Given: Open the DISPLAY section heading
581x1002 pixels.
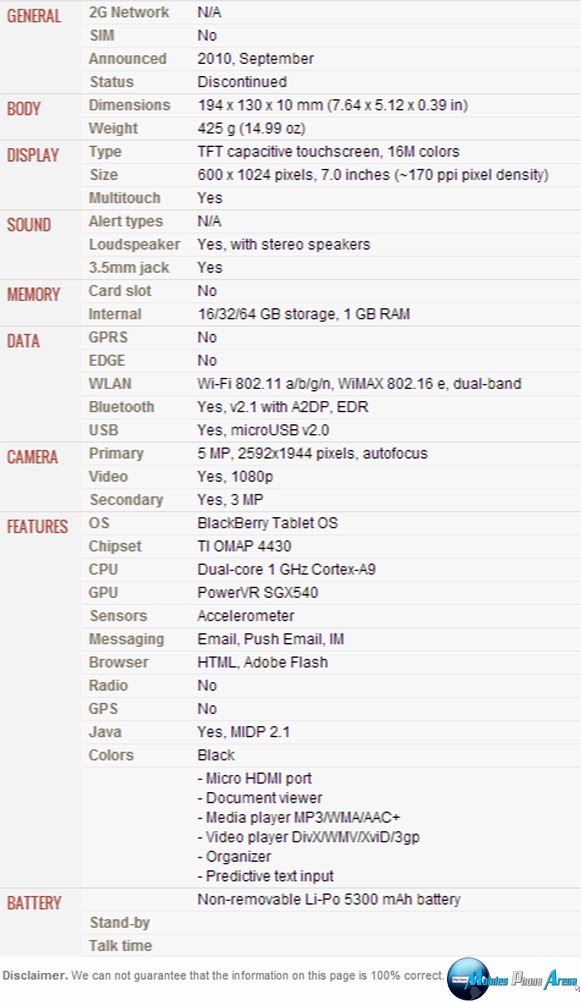Looking at the screenshot, I should [x=33, y=155].
